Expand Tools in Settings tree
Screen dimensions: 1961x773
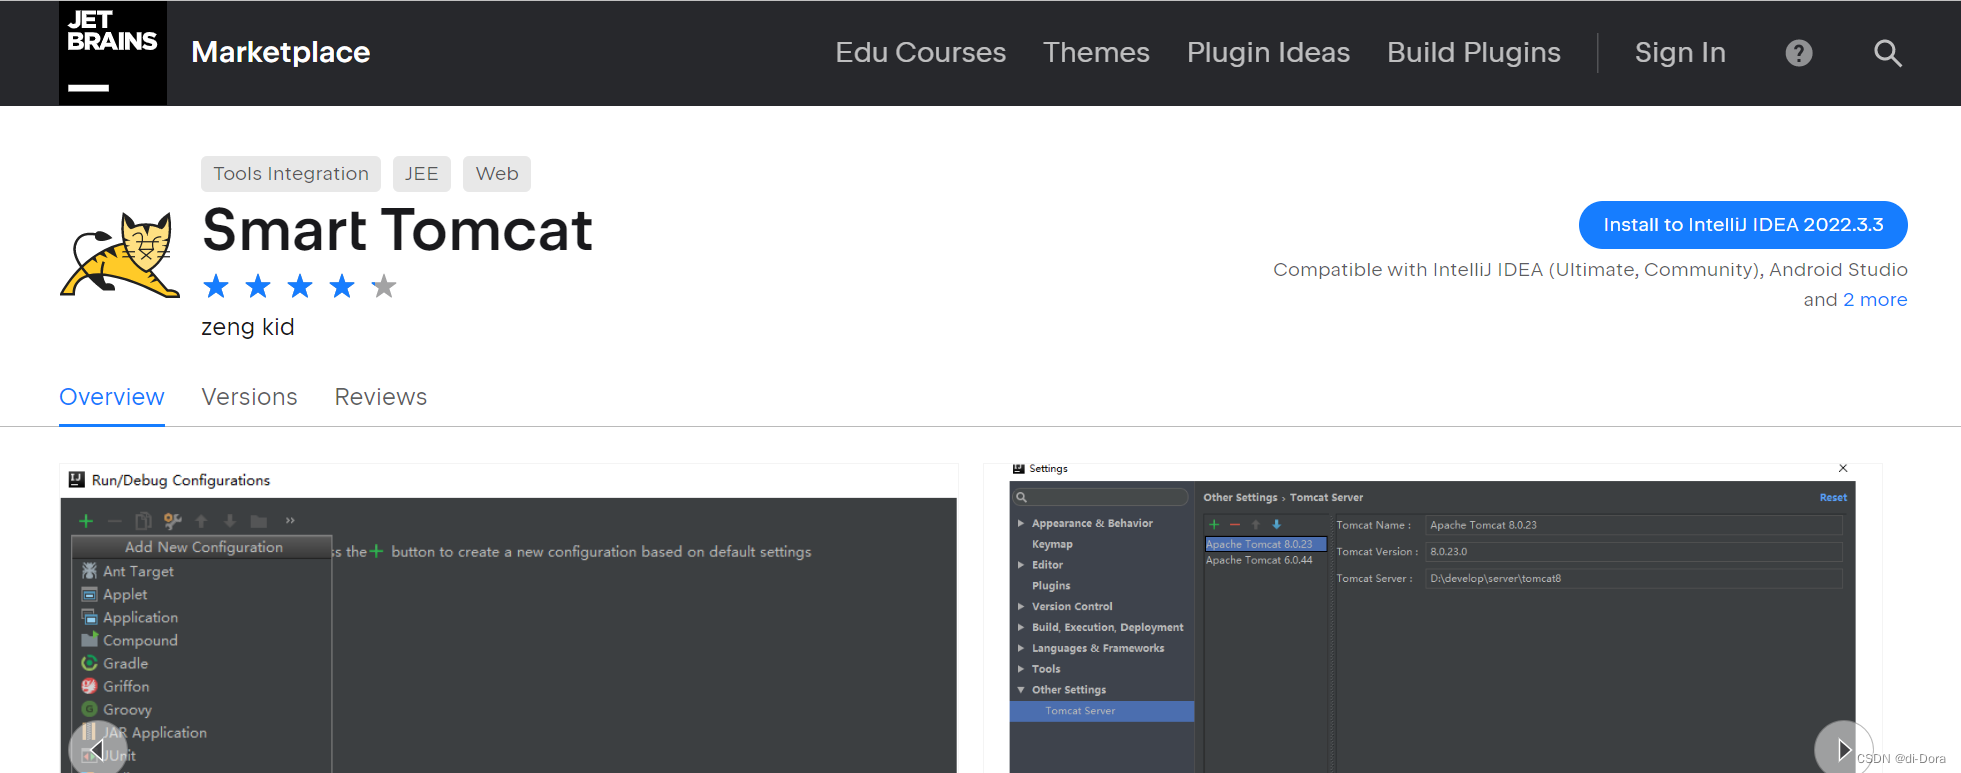tap(1021, 669)
